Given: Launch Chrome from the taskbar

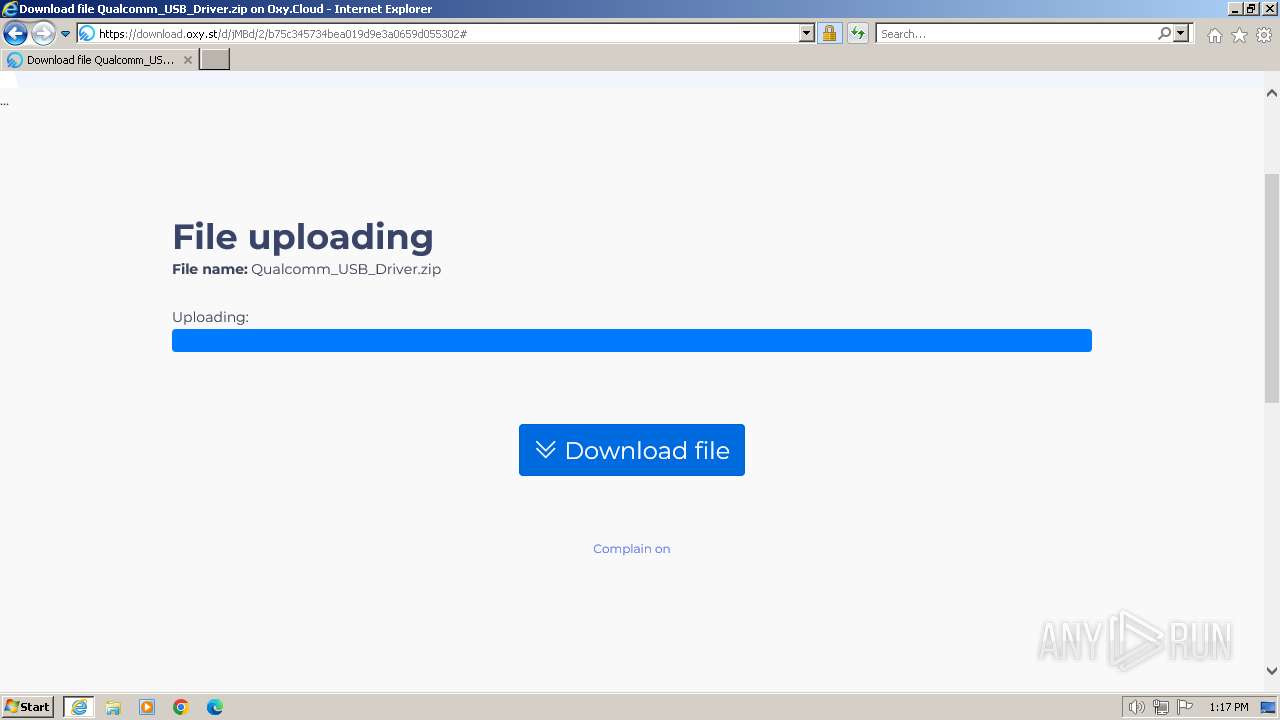Looking at the screenshot, I should coord(181,707).
